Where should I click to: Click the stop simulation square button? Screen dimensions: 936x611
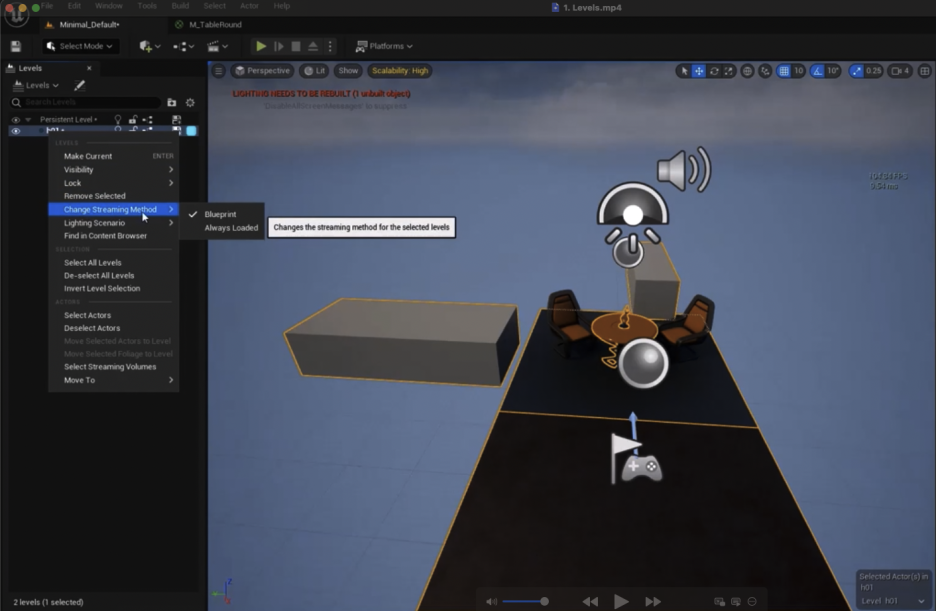[295, 46]
